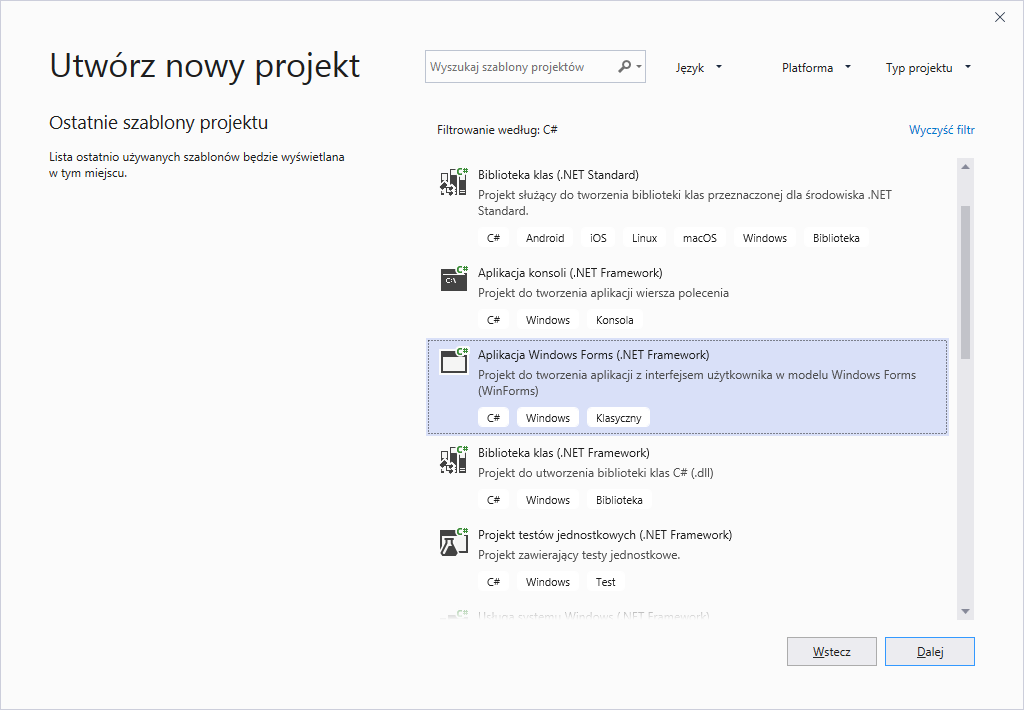The height and width of the screenshot is (710, 1024).
Task: Click the Wstecz button
Action: [x=831, y=652]
